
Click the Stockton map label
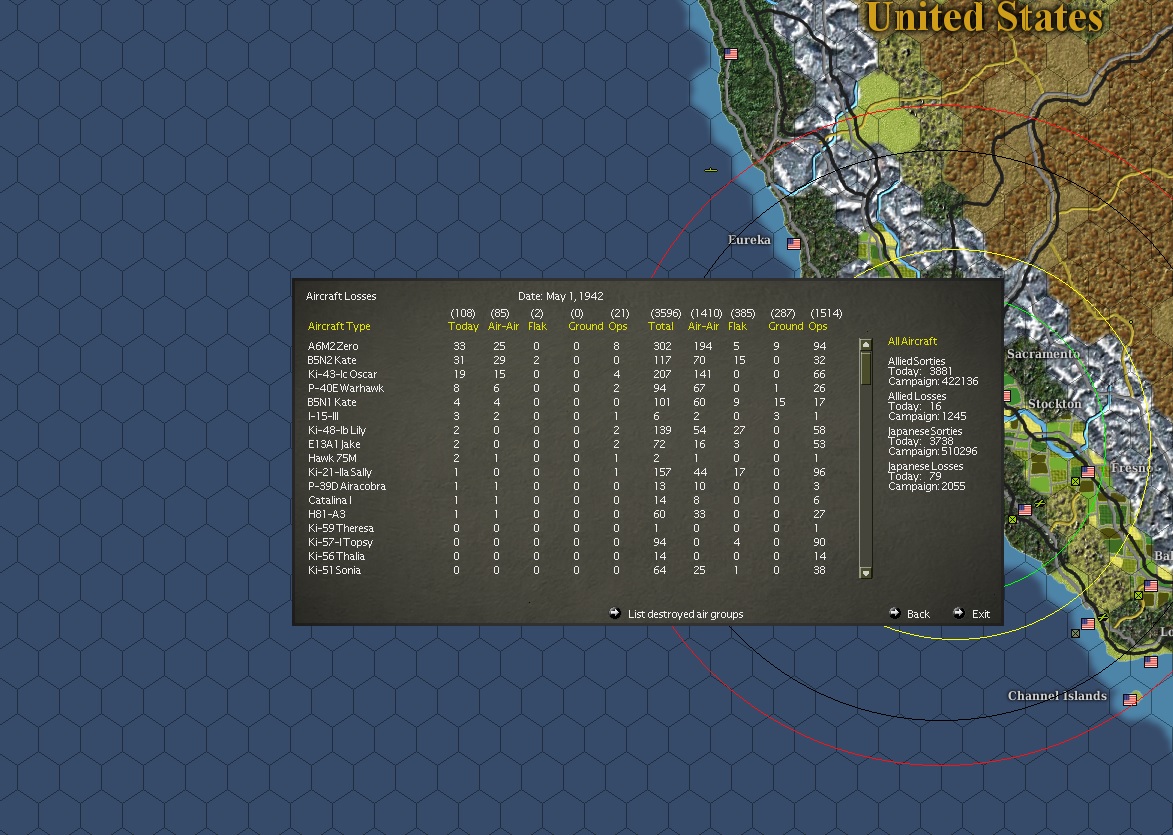[x=1054, y=404]
